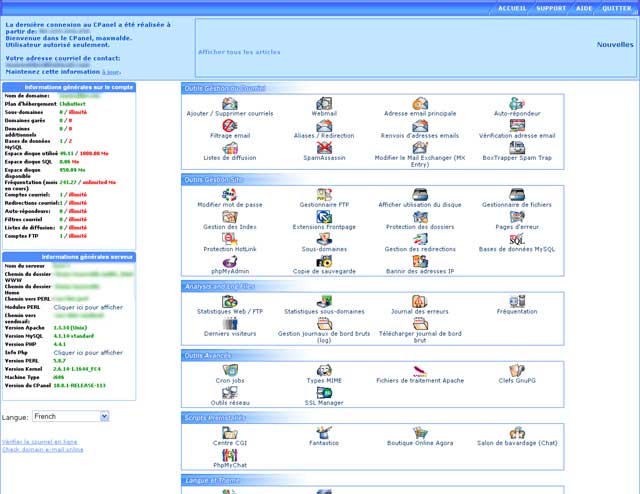
Task: Open the Outils réseau icon
Action: [230, 392]
